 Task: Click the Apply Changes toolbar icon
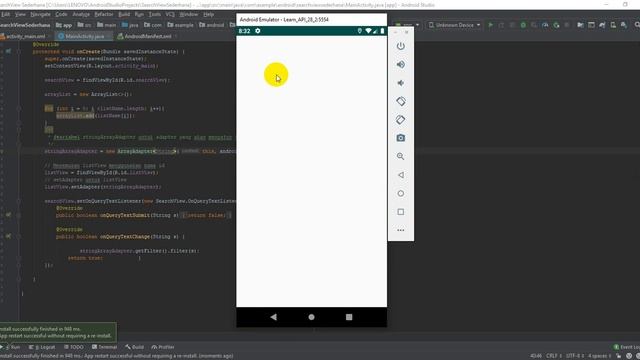pyautogui.click(x=501, y=25)
